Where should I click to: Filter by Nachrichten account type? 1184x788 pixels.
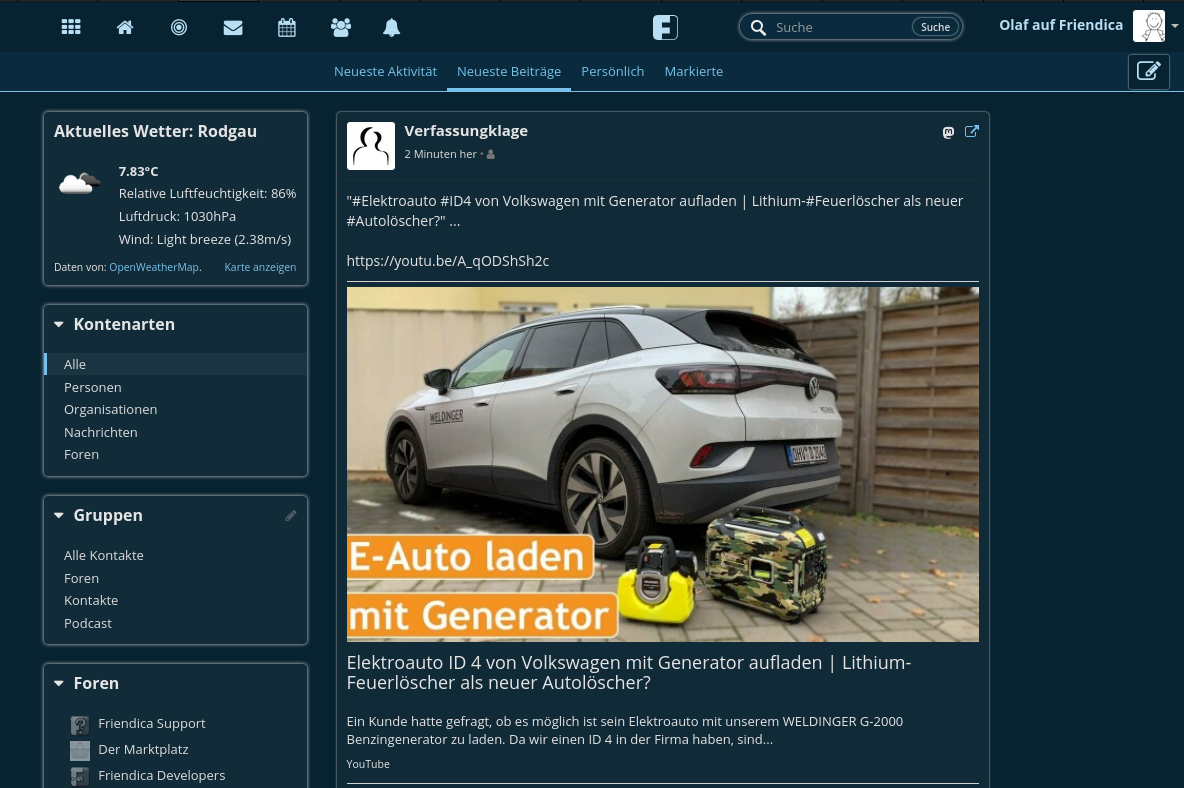(100, 432)
